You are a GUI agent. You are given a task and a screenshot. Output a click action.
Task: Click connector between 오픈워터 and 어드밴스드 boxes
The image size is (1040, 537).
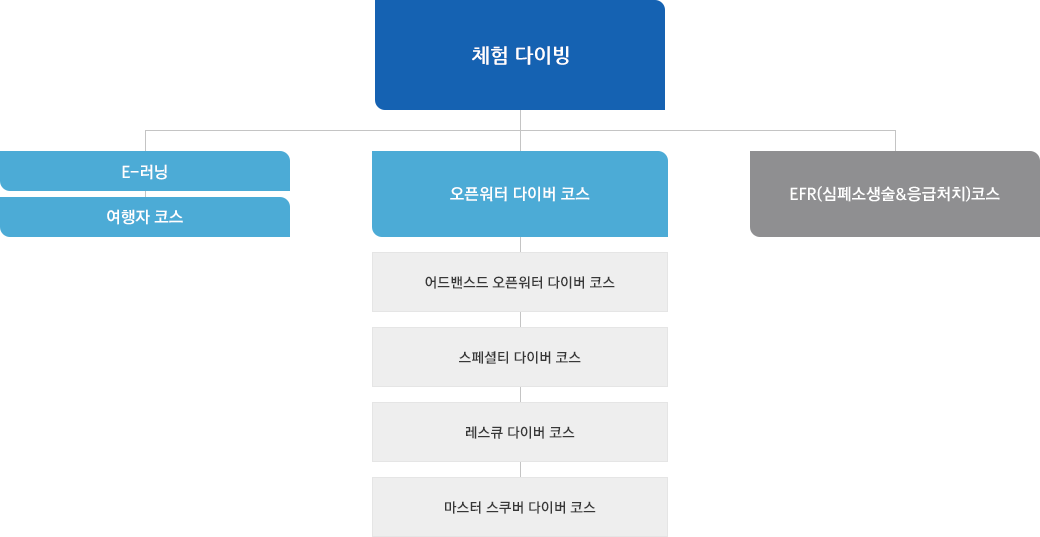click(520, 244)
